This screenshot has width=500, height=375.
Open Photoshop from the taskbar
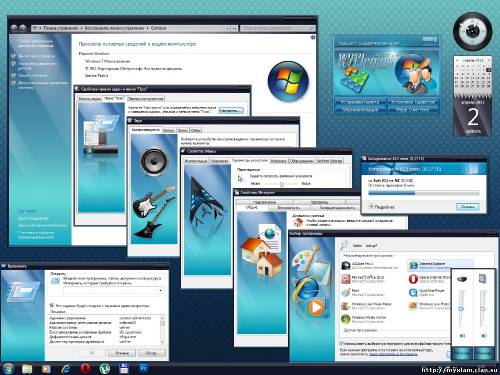point(144,368)
